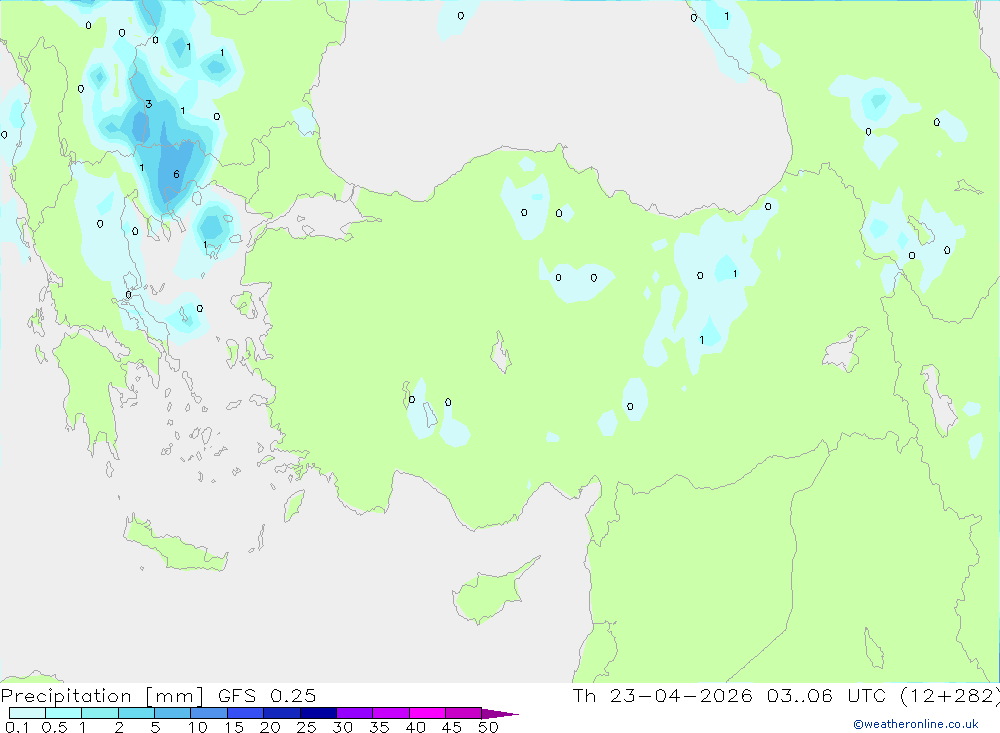Click the date "23-04-2026"
Viewport: 1000px width, 733px height.
coord(681,695)
